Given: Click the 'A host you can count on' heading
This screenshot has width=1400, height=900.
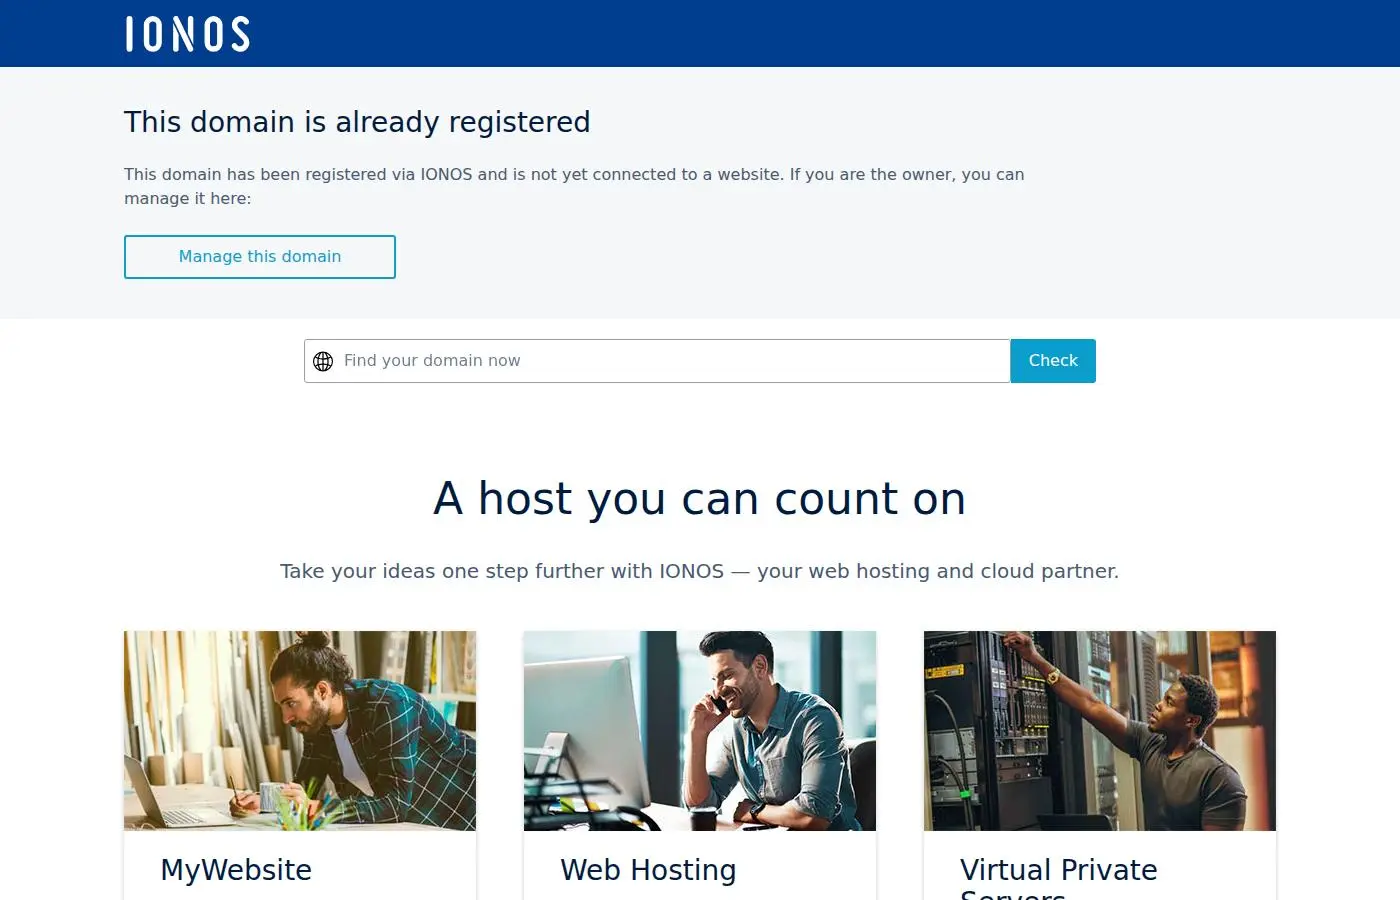Looking at the screenshot, I should (x=700, y=498).
